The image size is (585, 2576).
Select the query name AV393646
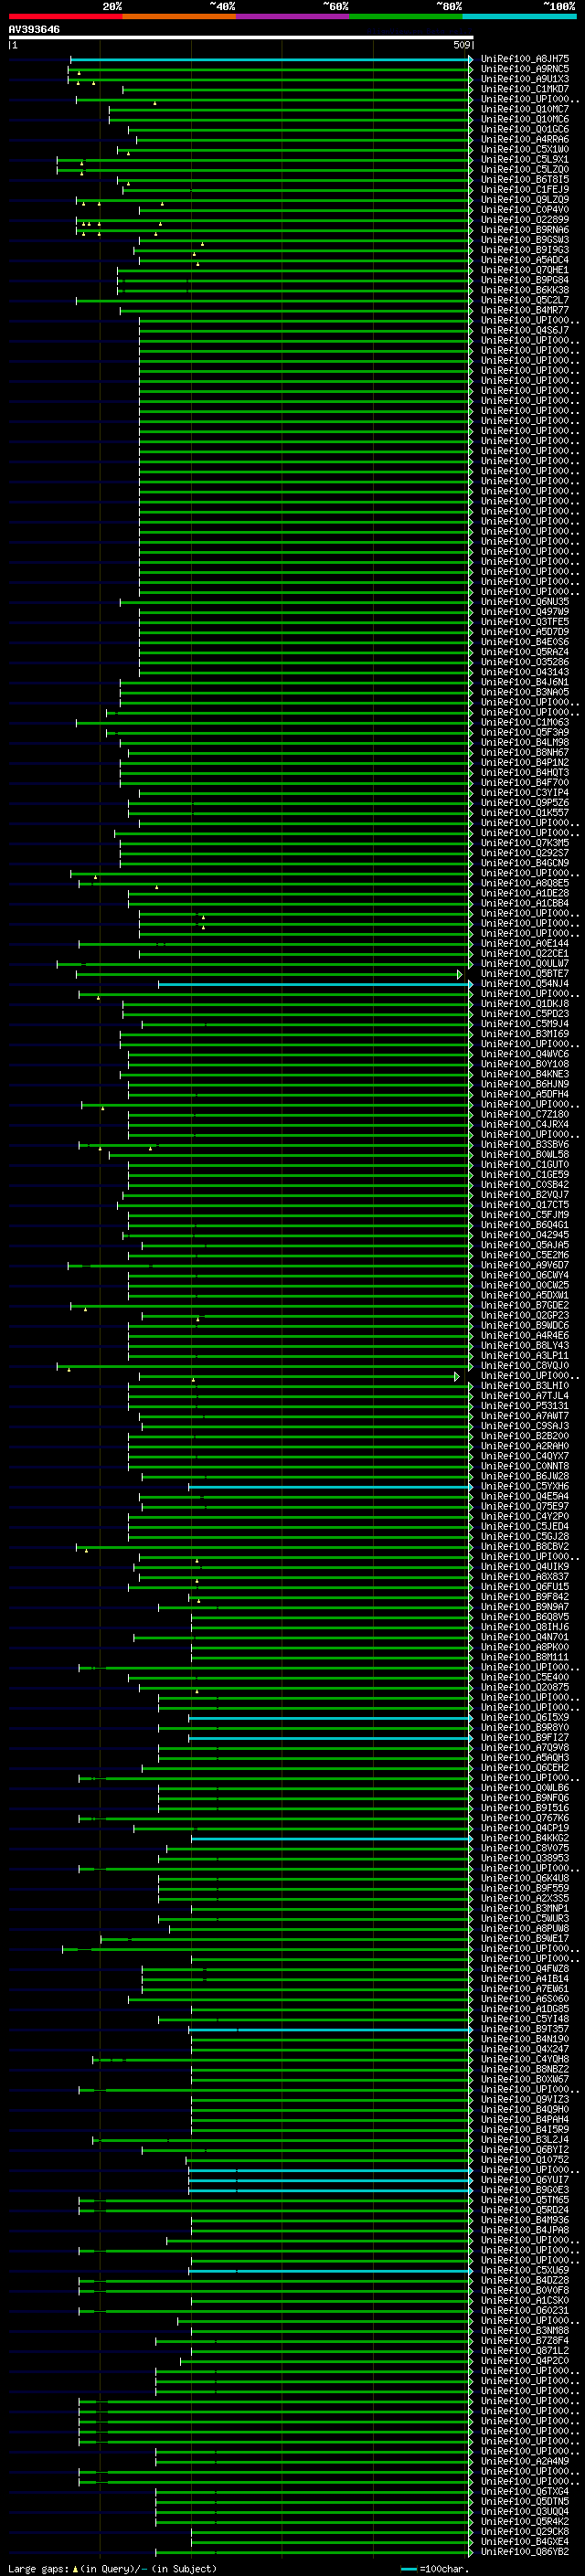pyautogui.click(x=34, y=29)
